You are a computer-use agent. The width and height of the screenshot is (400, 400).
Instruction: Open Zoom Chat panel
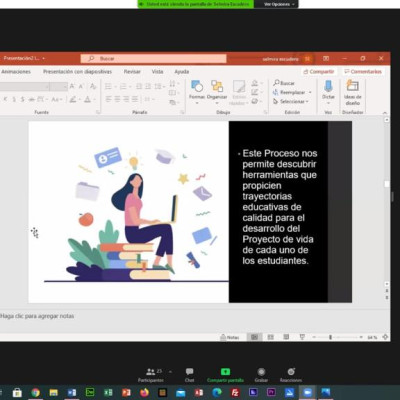tap(189, 375)
